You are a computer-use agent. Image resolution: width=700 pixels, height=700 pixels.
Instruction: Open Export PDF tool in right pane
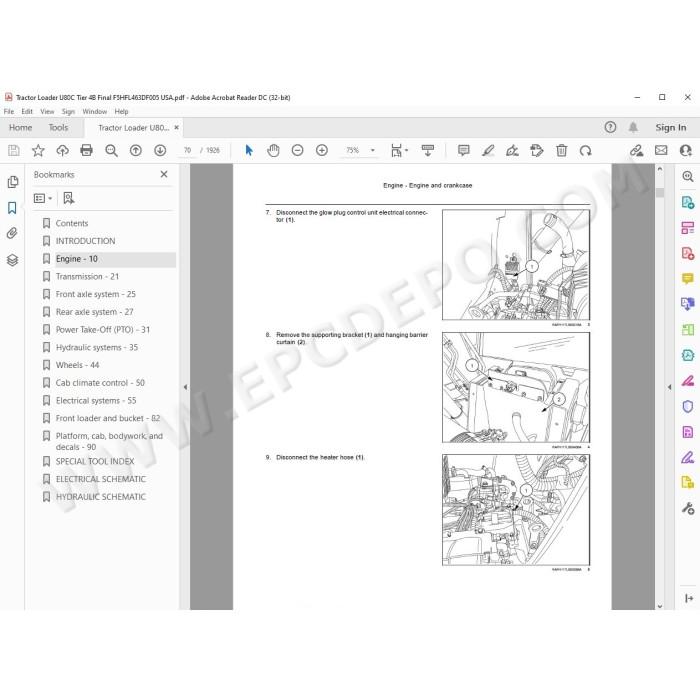688,202
